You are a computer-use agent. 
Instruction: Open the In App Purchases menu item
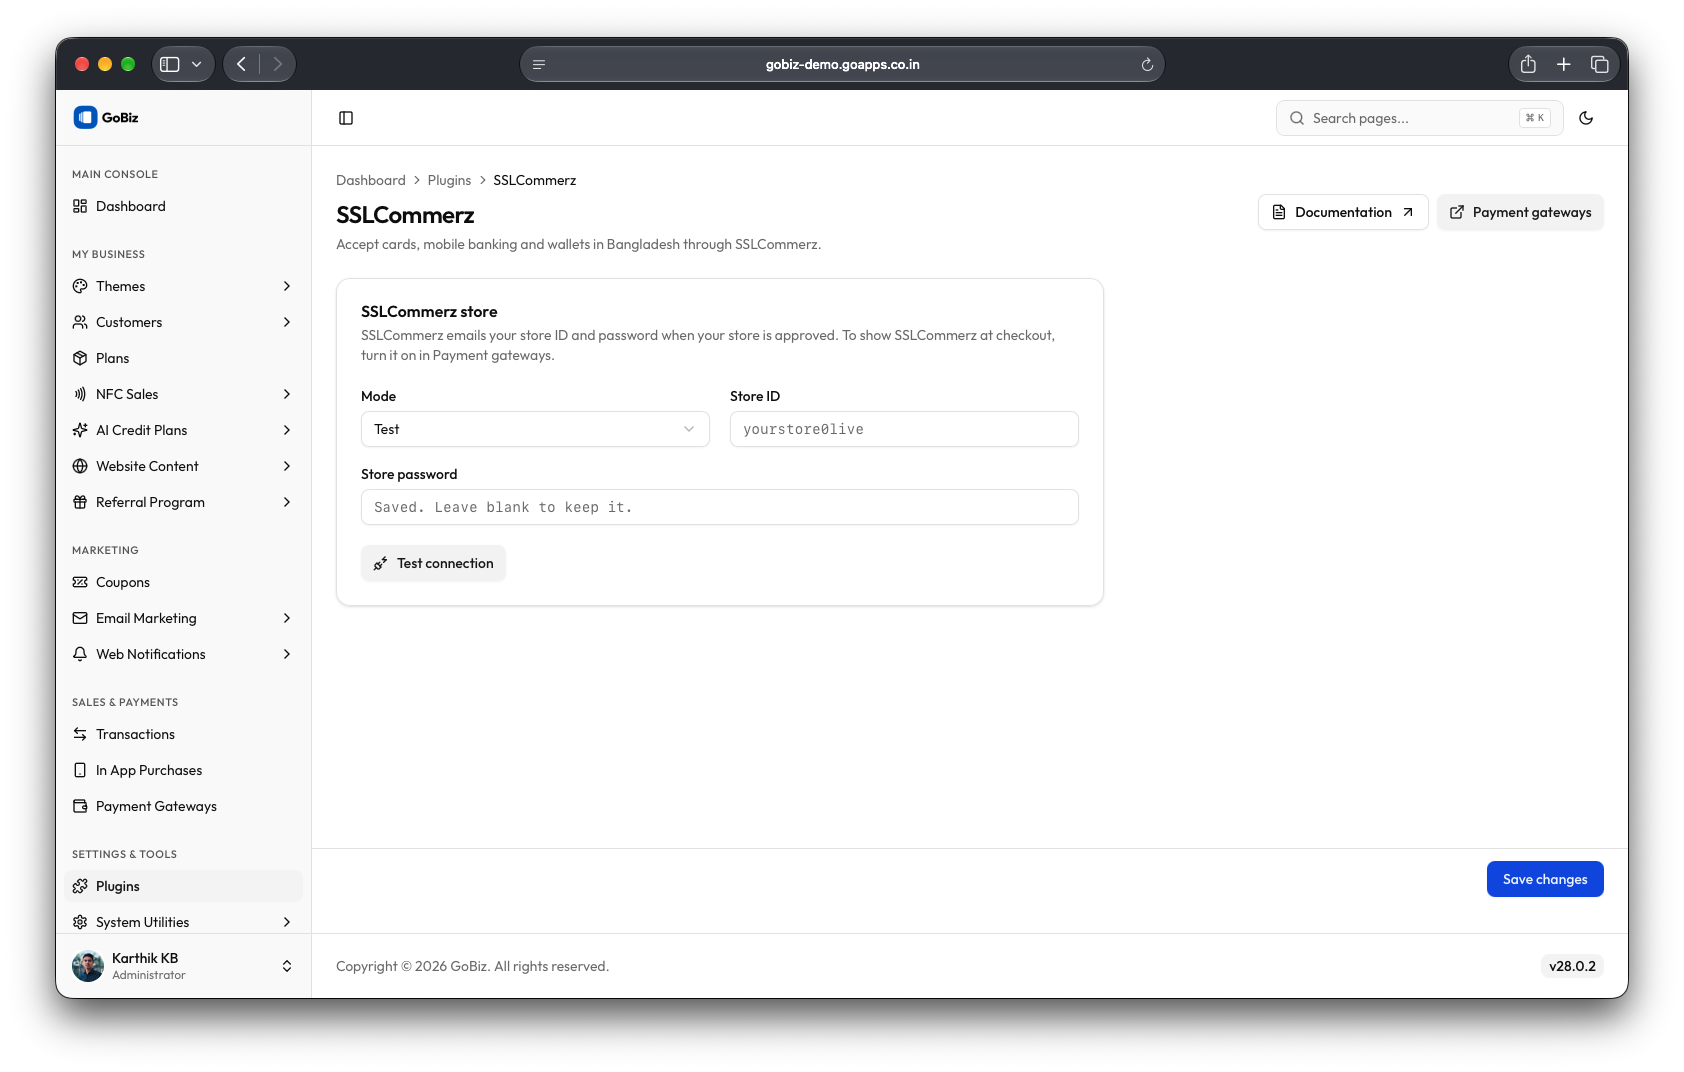(183, 770)
